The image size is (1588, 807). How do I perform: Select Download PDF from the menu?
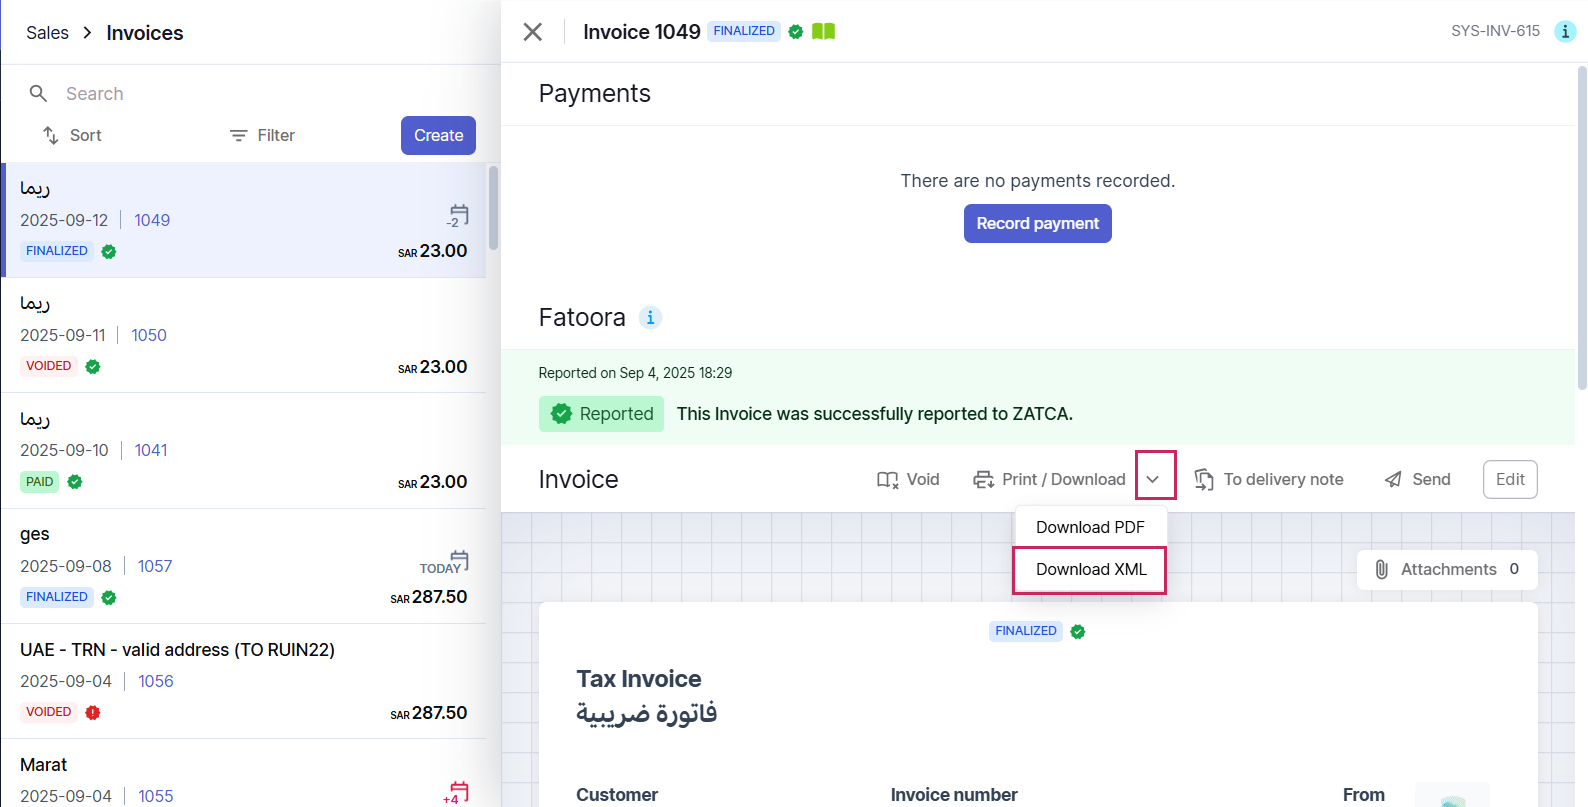tap(1090, 527)
